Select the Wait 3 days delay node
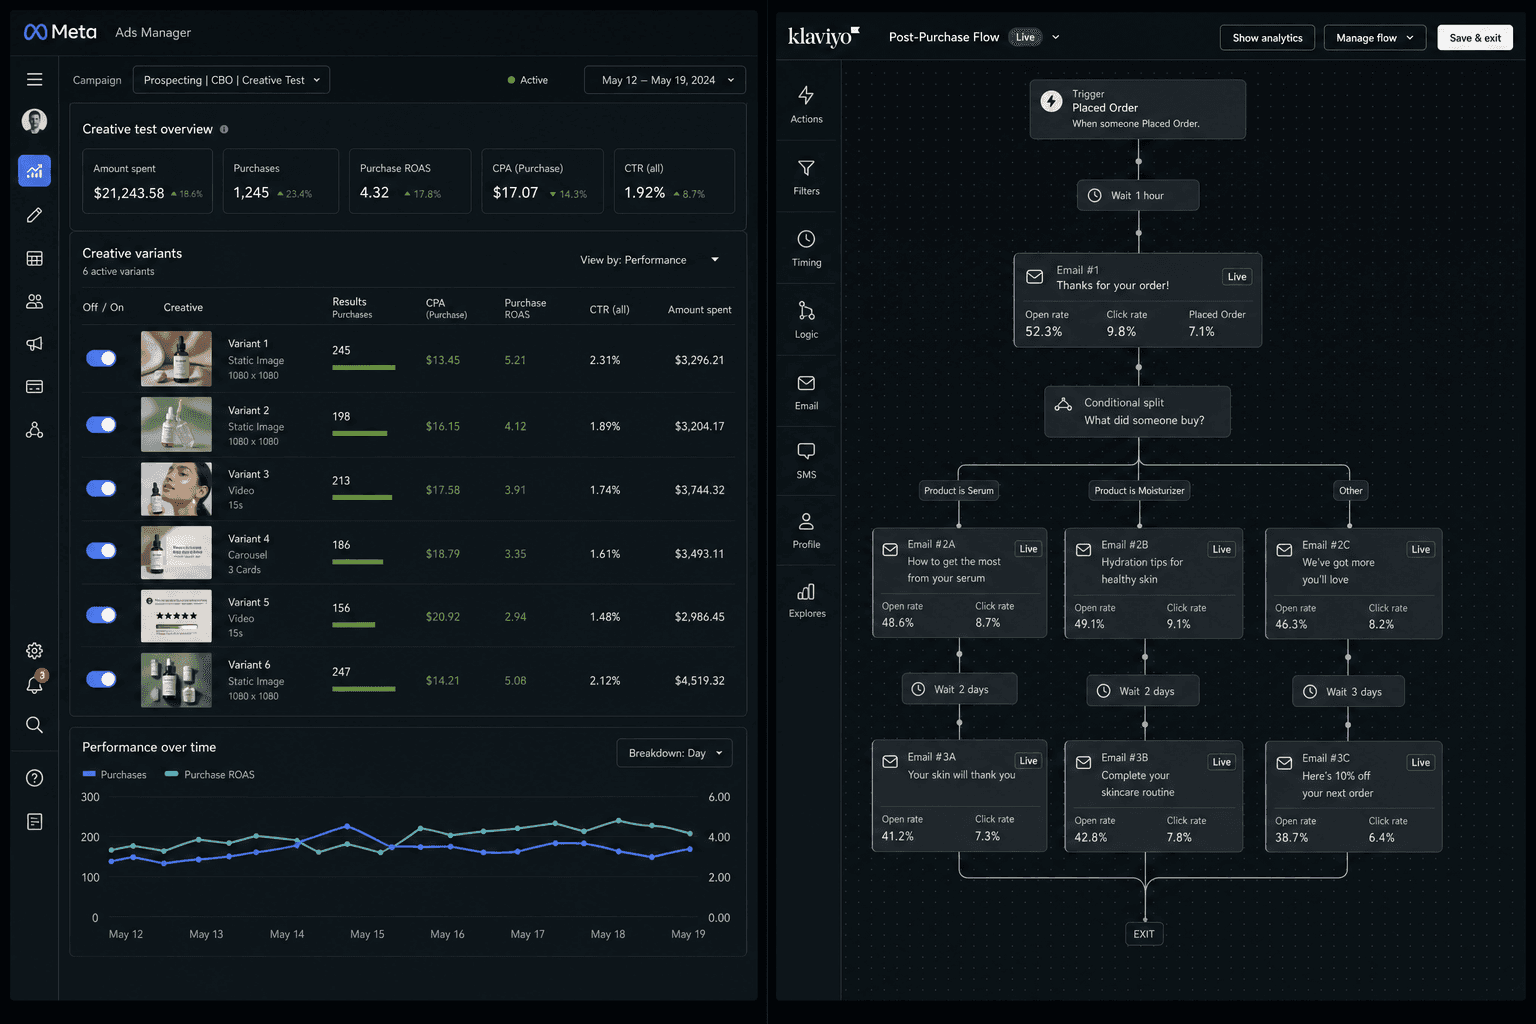1536x1024 pixels. (1348, 691)
